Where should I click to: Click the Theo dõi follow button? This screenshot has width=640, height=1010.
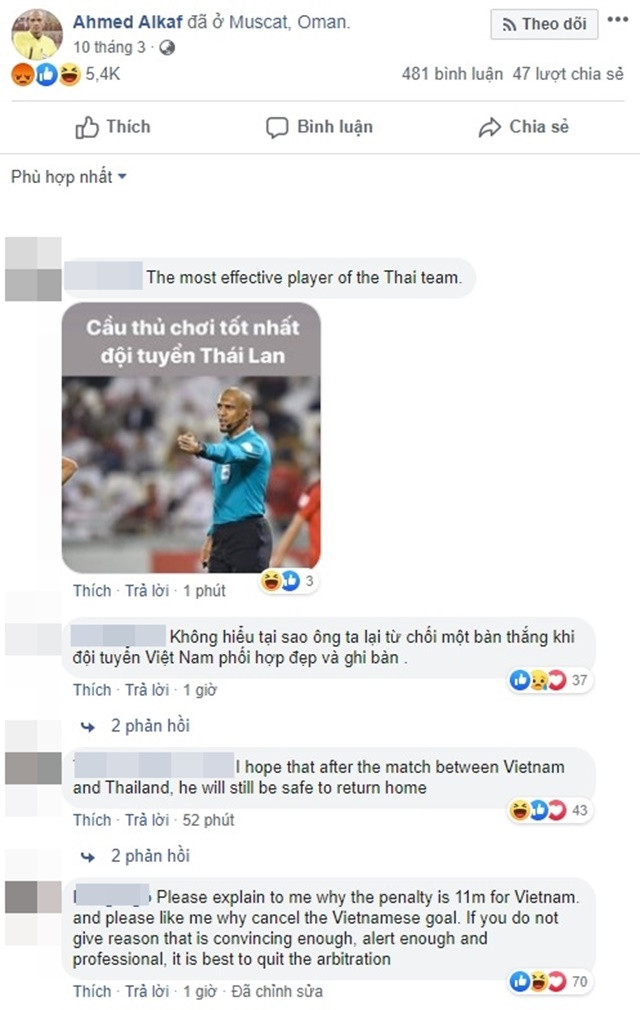pos(544,24)
